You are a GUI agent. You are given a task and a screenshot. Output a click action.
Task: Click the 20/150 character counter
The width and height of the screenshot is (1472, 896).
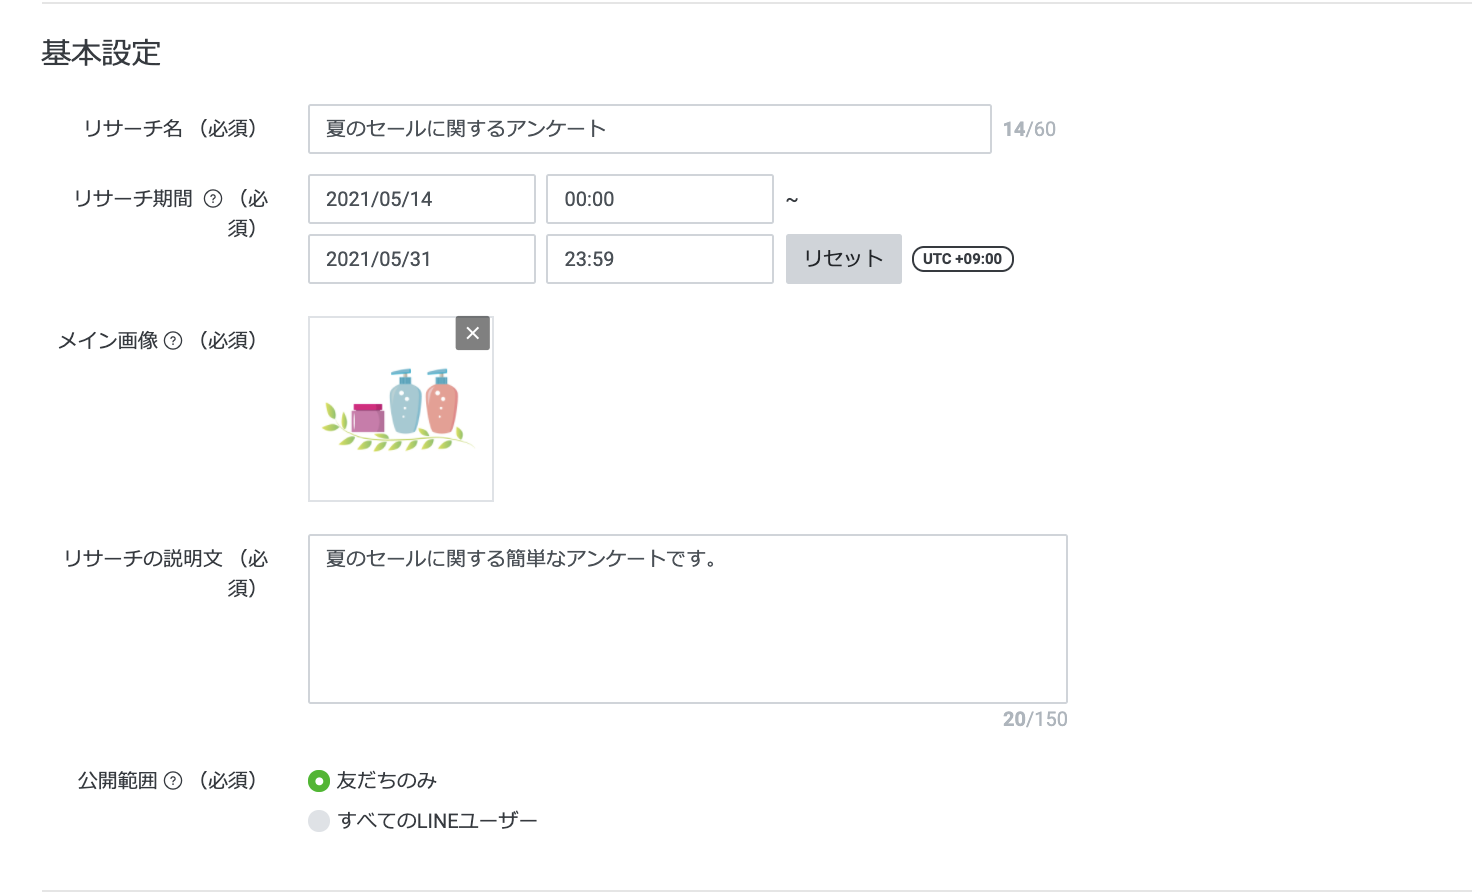pyautogui.click(x=1035, y=719)
